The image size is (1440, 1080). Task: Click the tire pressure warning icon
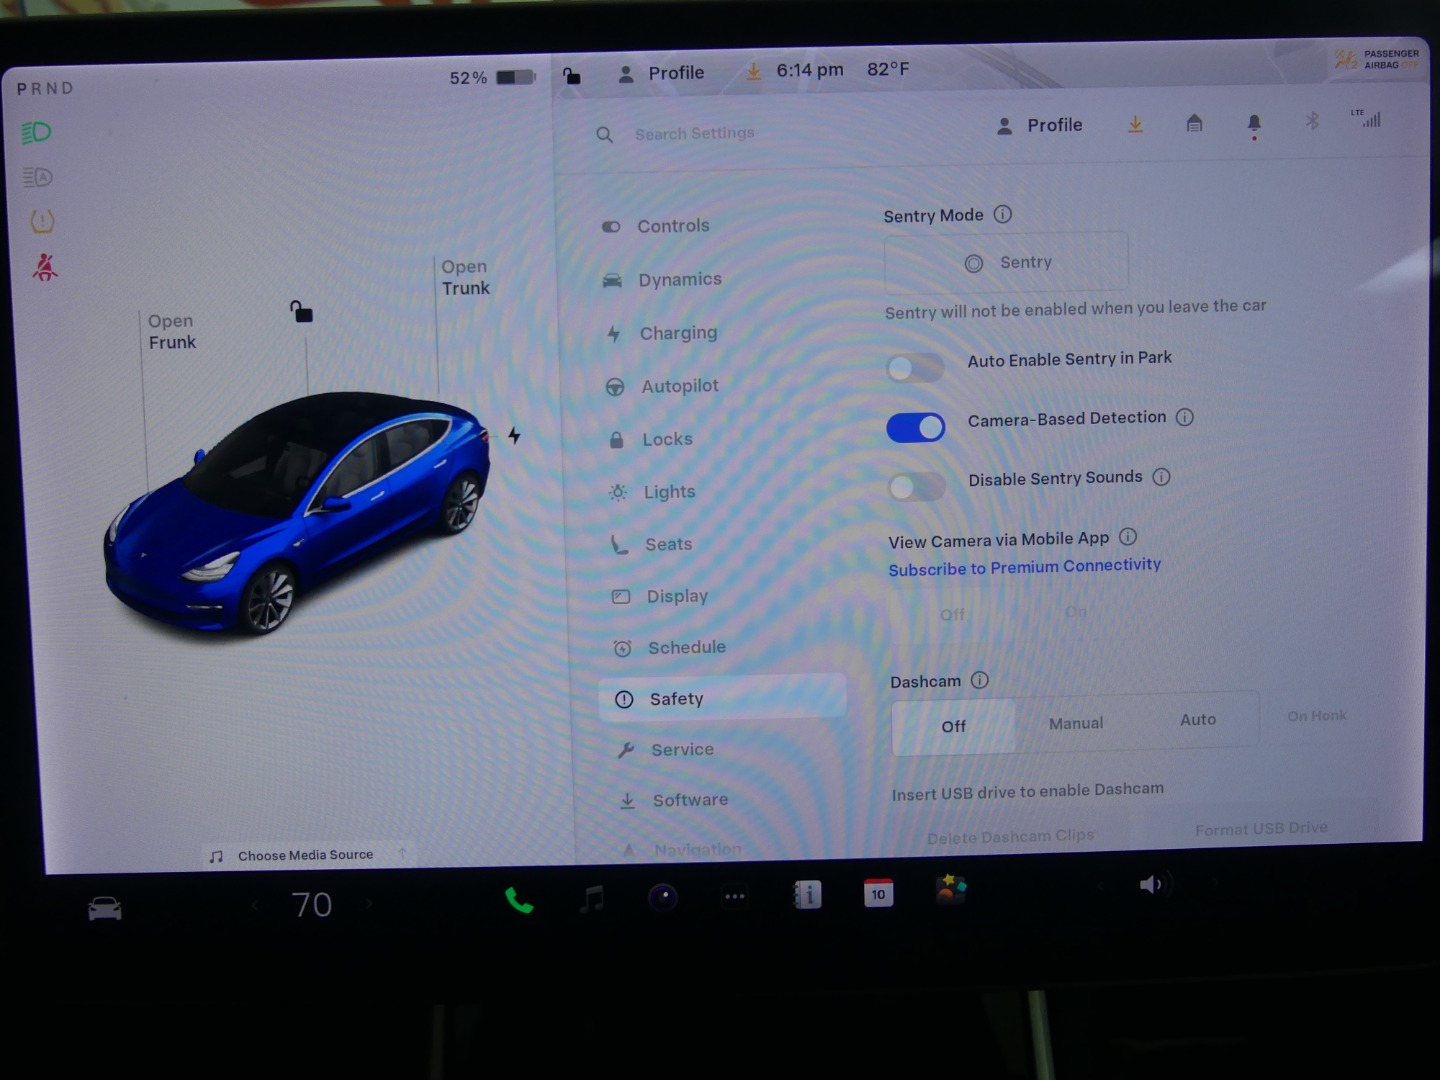click(x=42, y=221)
